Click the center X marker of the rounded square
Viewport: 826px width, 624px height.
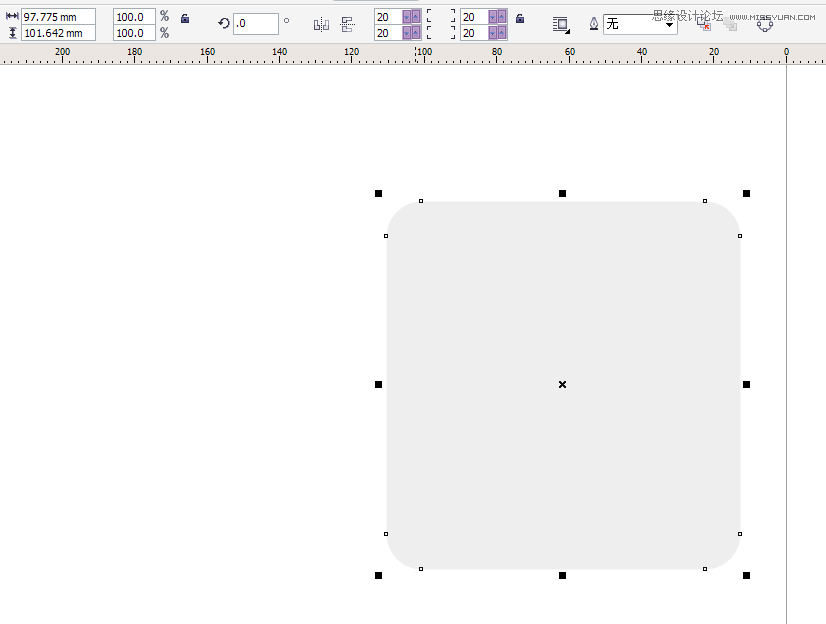click(x=562, y=384)
